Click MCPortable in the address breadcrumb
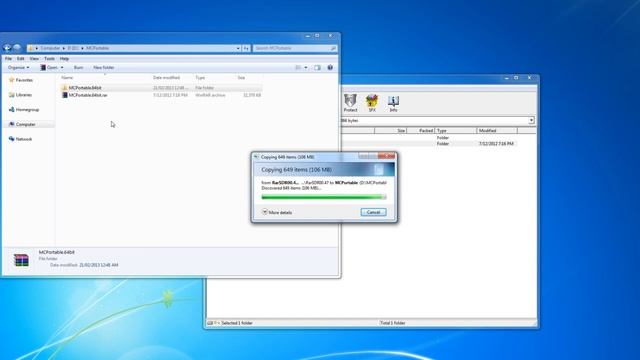Viewport: 640px width, 360px height. [98, 48]
